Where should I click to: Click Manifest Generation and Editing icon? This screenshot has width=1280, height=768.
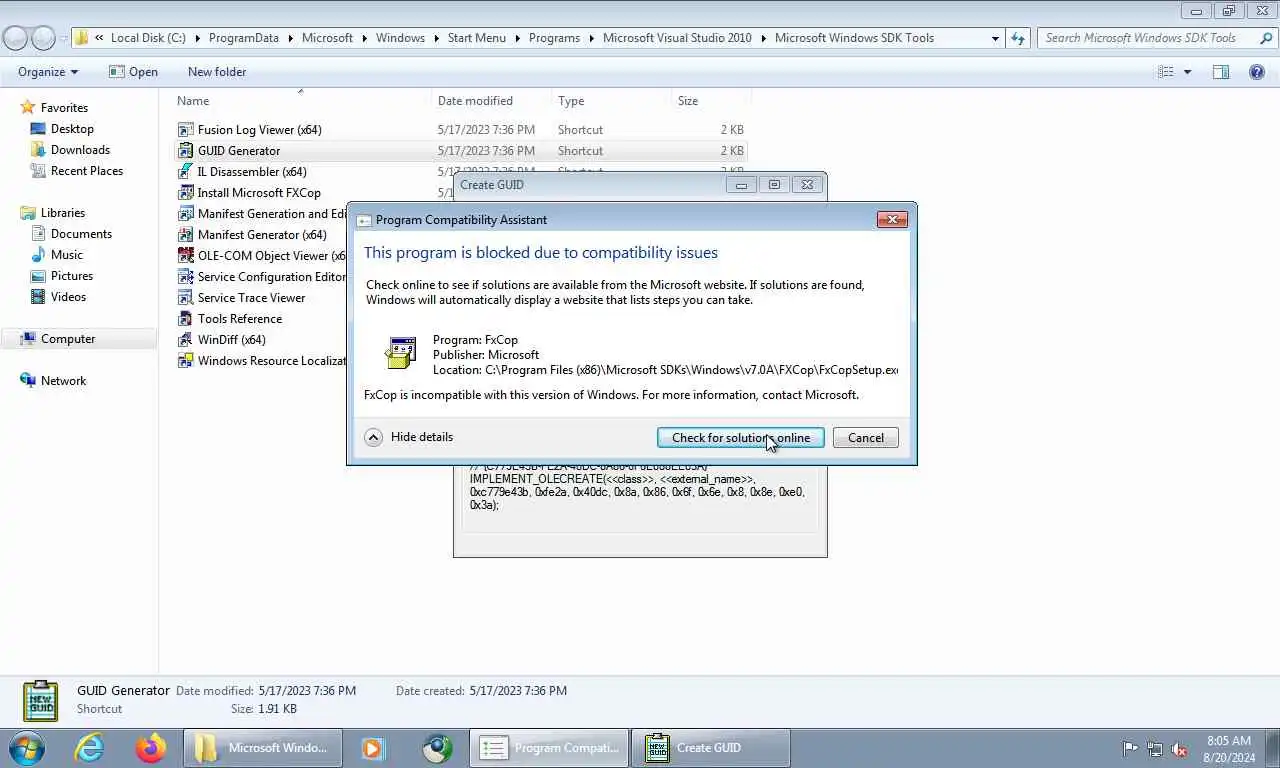185,214
